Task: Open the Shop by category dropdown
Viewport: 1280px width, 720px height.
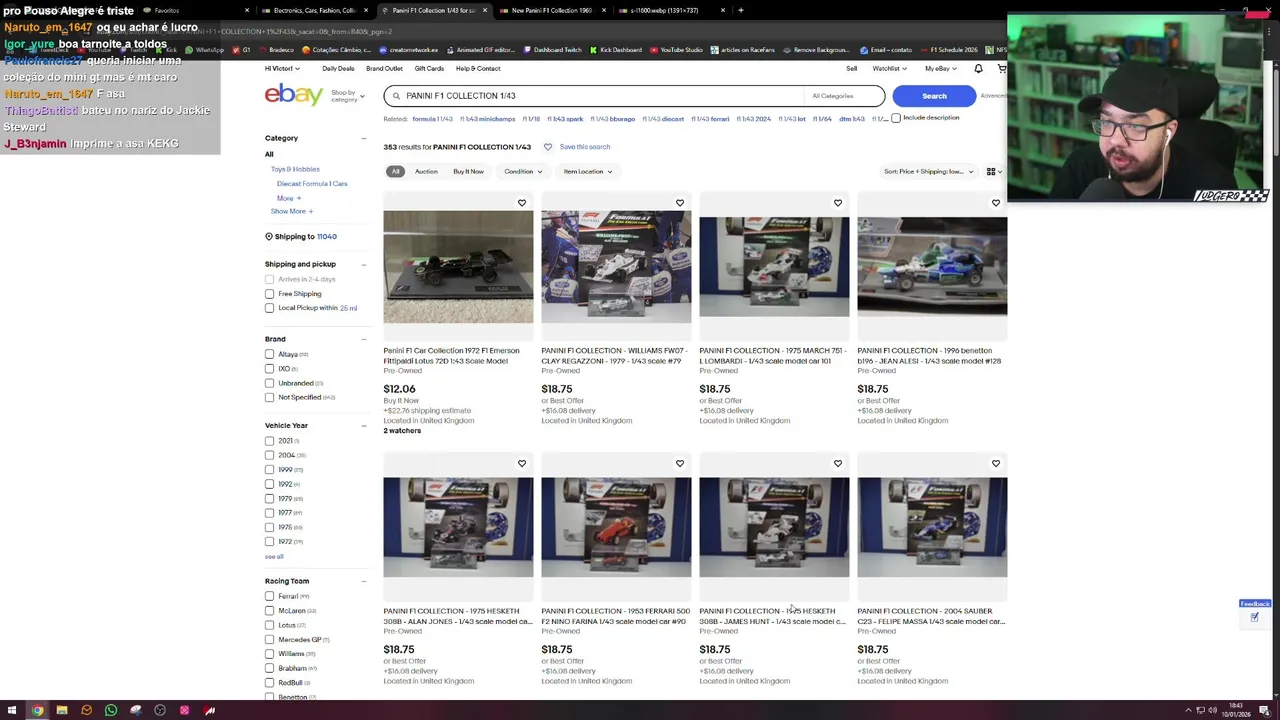Action: point(348,96)
